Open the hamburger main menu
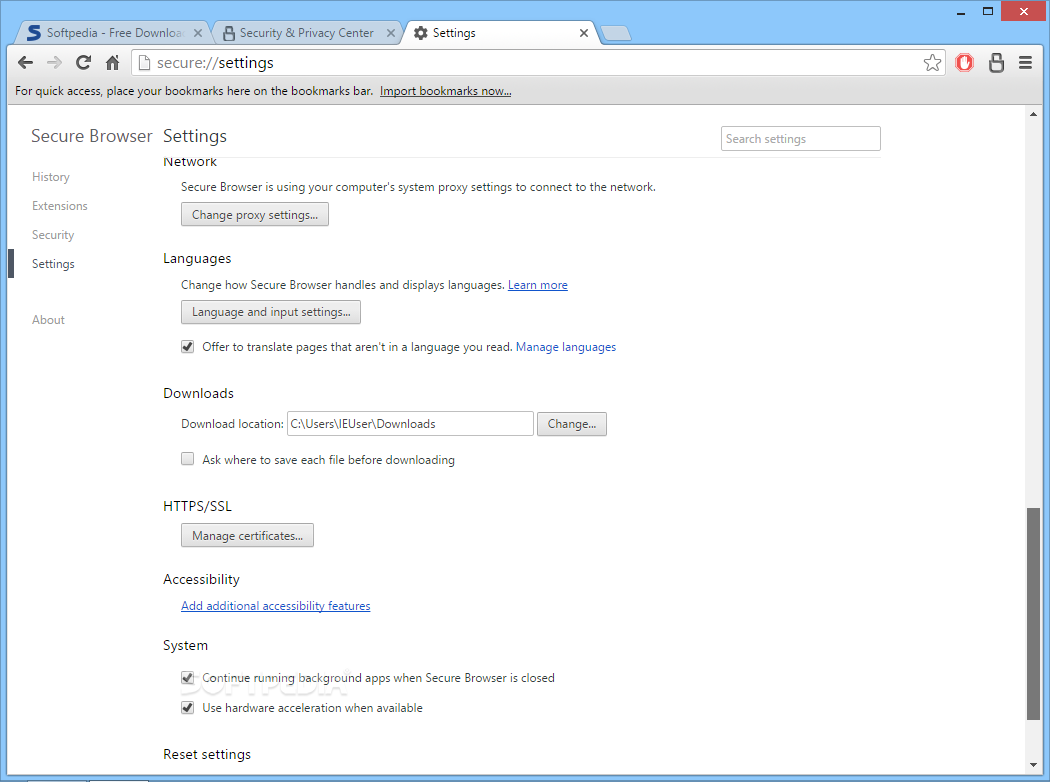1050x782 pixels. (1025, 63)
